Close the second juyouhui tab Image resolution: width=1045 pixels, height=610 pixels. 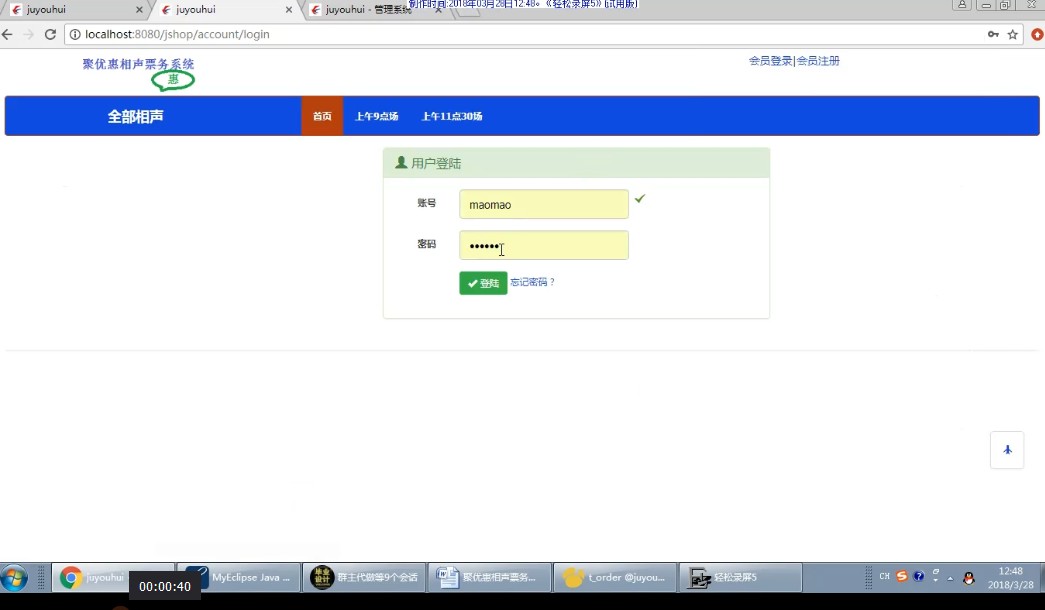pyautogui.click(x=289, y=10)
